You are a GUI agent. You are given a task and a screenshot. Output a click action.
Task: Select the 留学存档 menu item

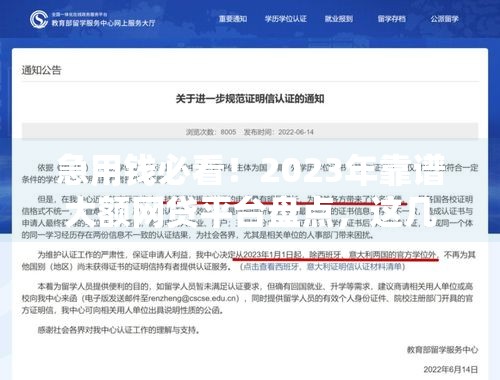(392, 19)
